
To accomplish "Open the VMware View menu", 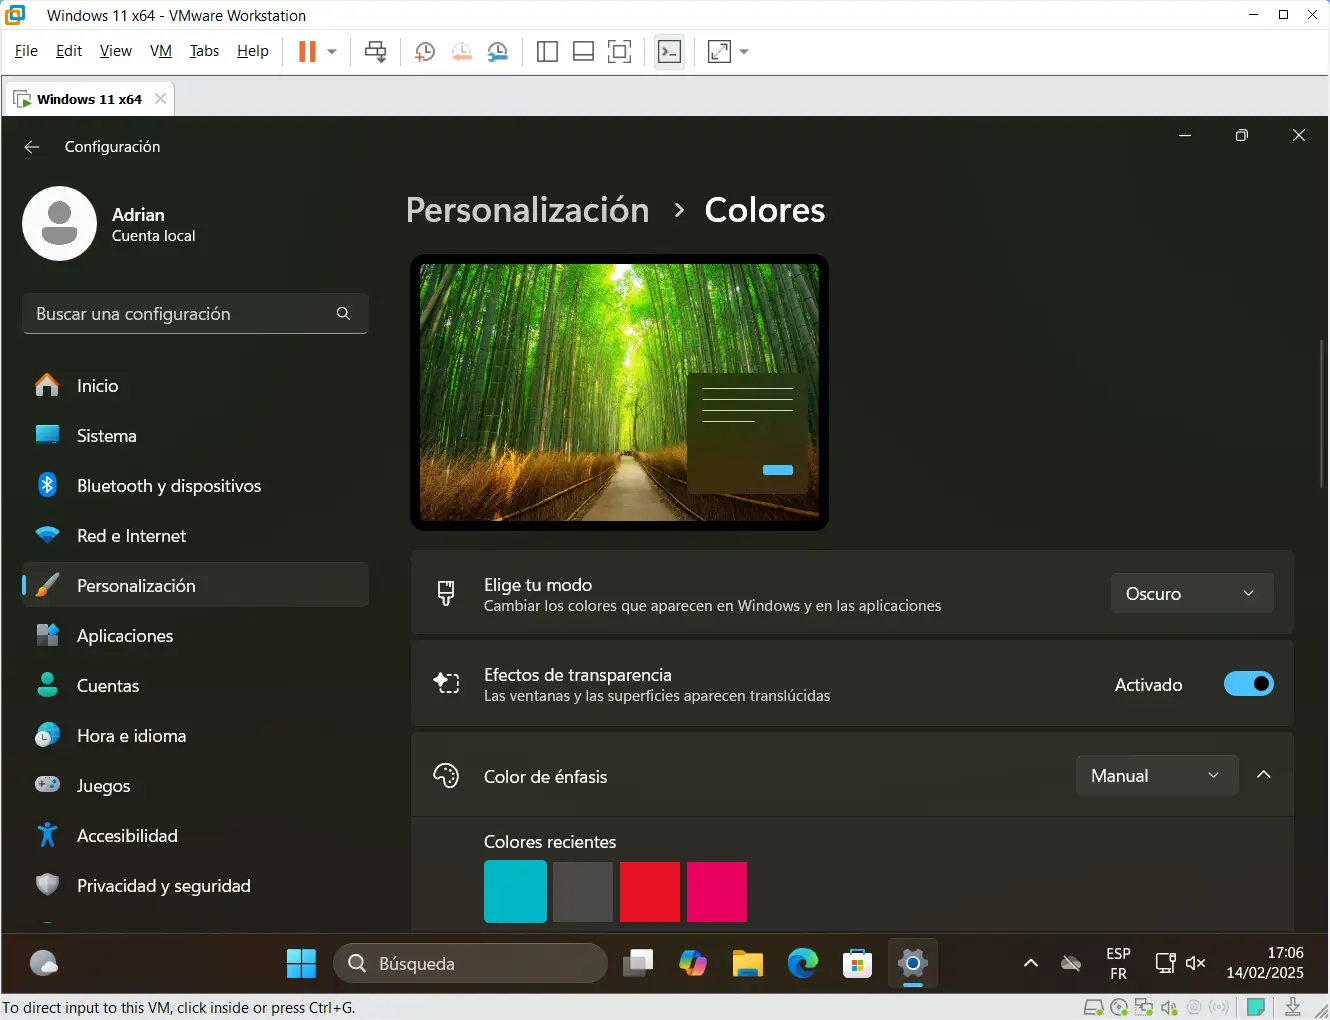I will coord(116,51).
